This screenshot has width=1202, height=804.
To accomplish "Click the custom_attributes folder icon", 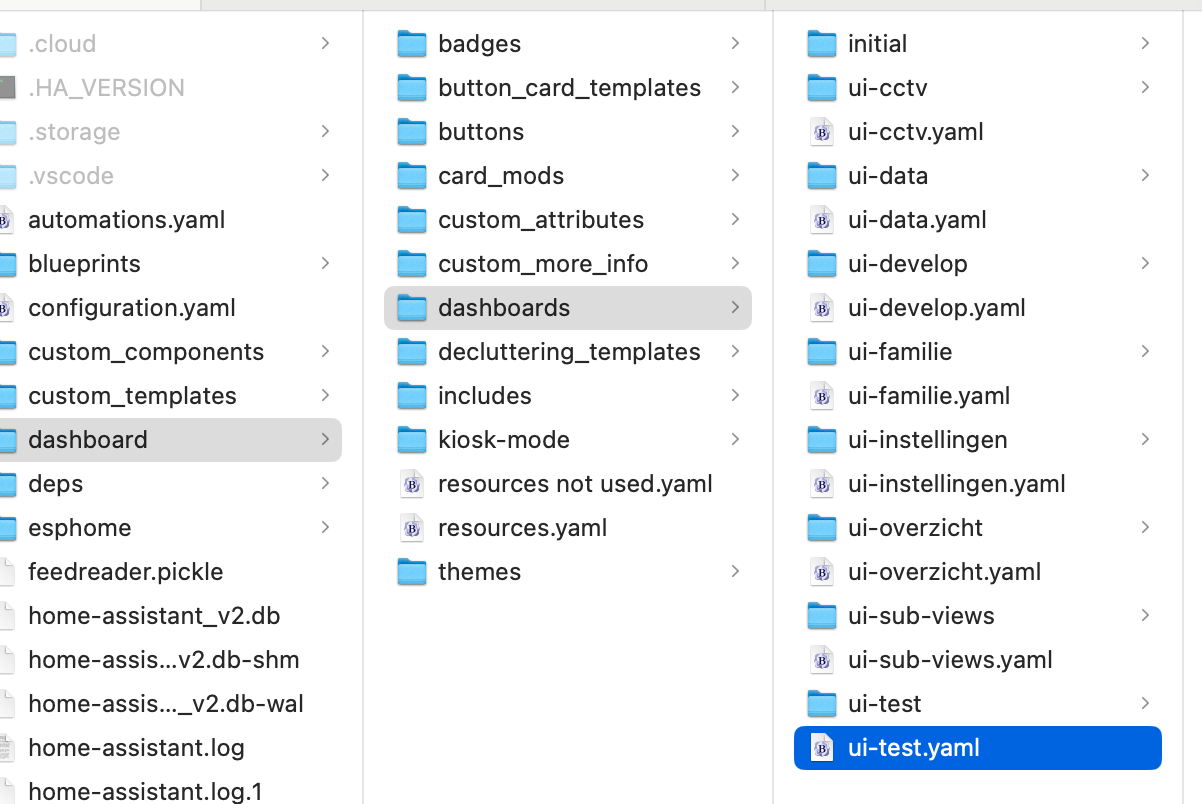I will [x=411, y=220].
